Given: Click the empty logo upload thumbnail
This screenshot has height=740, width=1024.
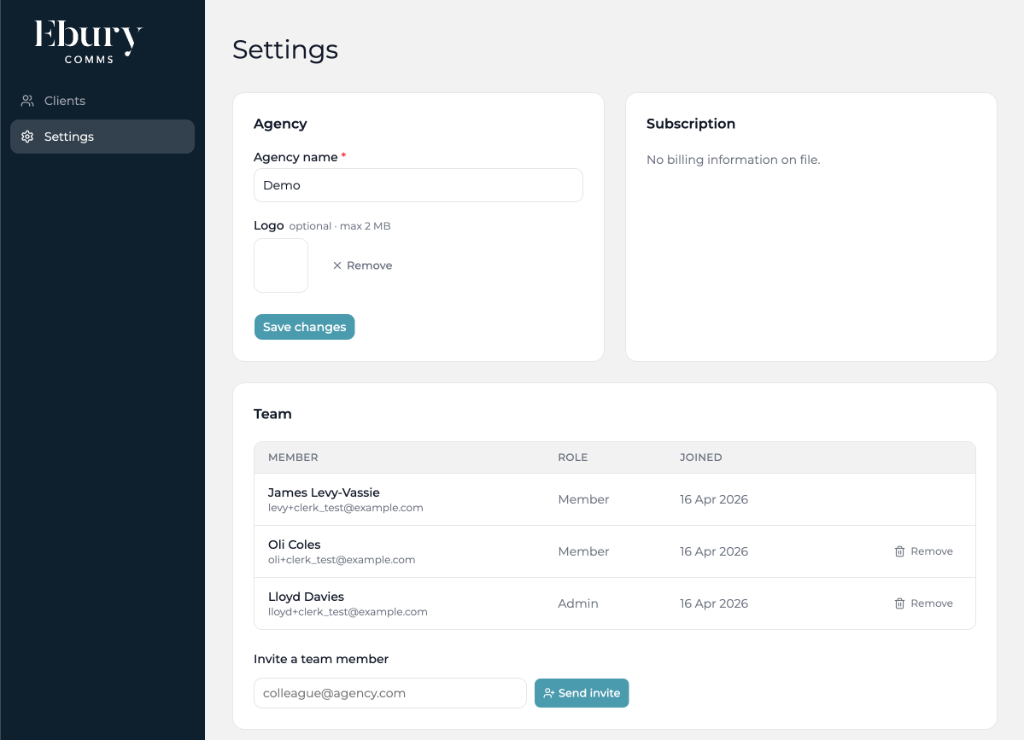Looking at the screenshot, I should [281, 265].
